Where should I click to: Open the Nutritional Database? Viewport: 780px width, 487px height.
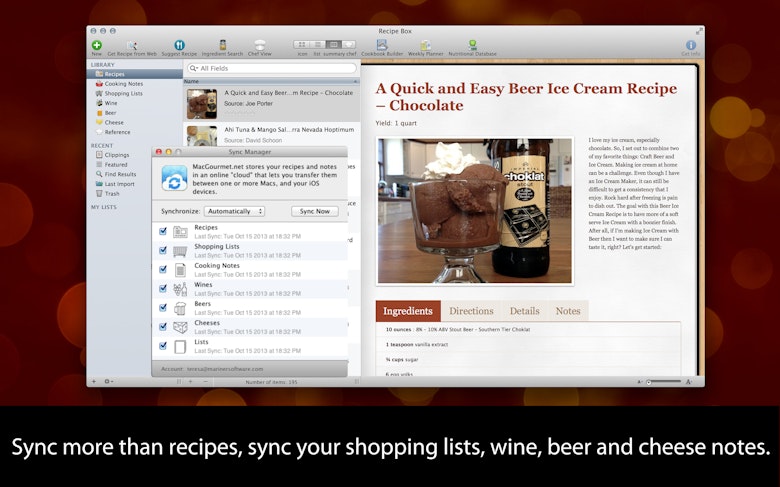point(472,48)
